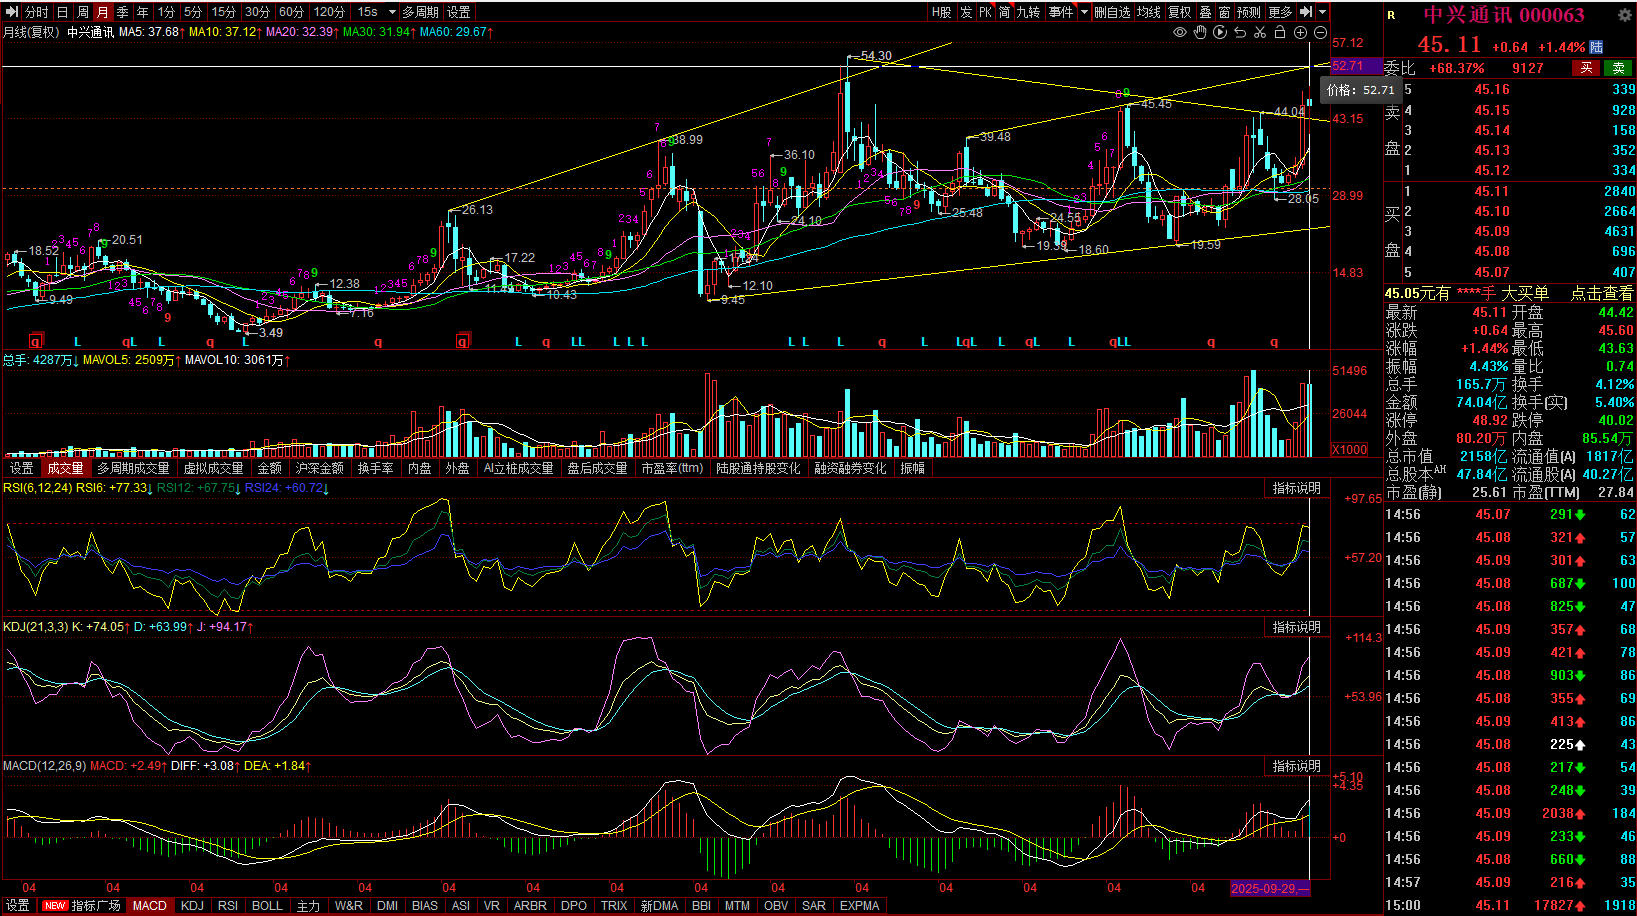Click the skip-to-end arrow icon after 更多
This screenshot has width=1637, height=916.
click(x=1306, y=12)
